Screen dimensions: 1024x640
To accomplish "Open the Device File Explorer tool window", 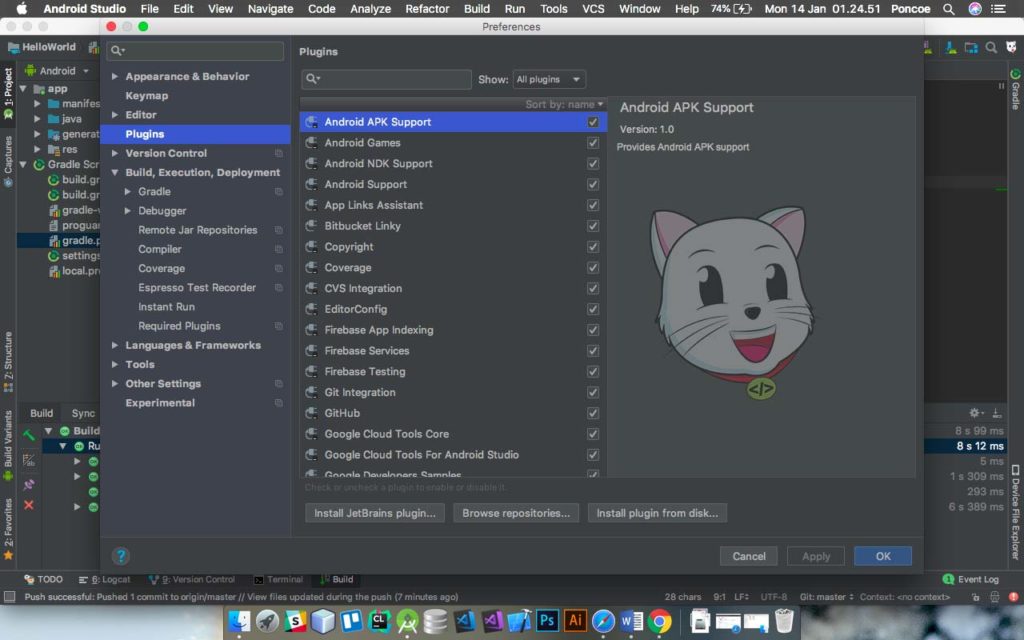I will 1016,513.
